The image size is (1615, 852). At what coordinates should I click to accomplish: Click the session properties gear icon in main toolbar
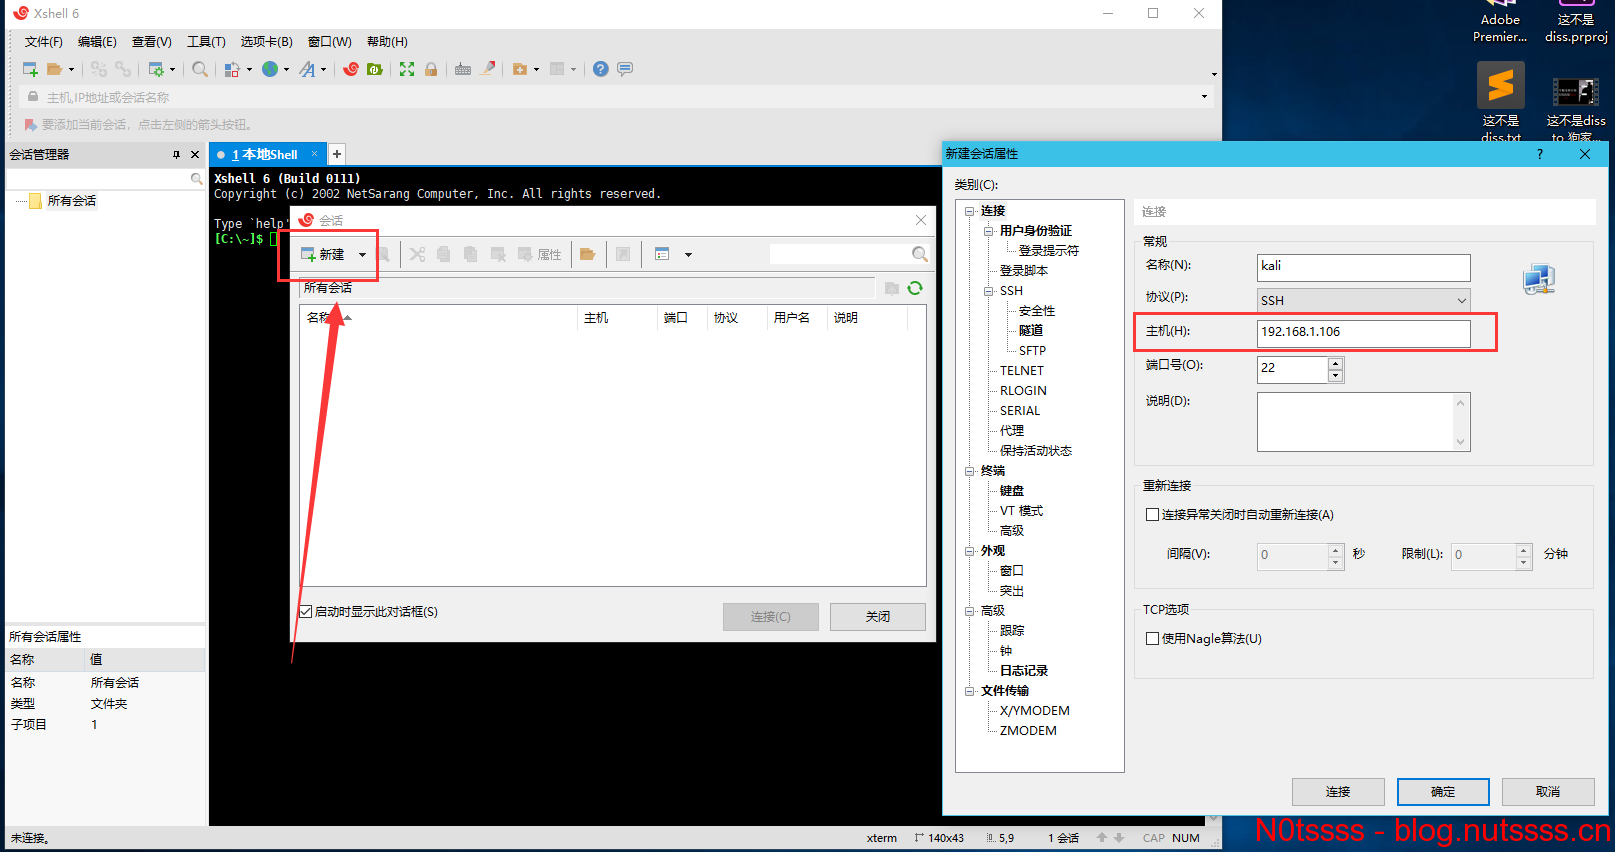[x=156, y=69]
